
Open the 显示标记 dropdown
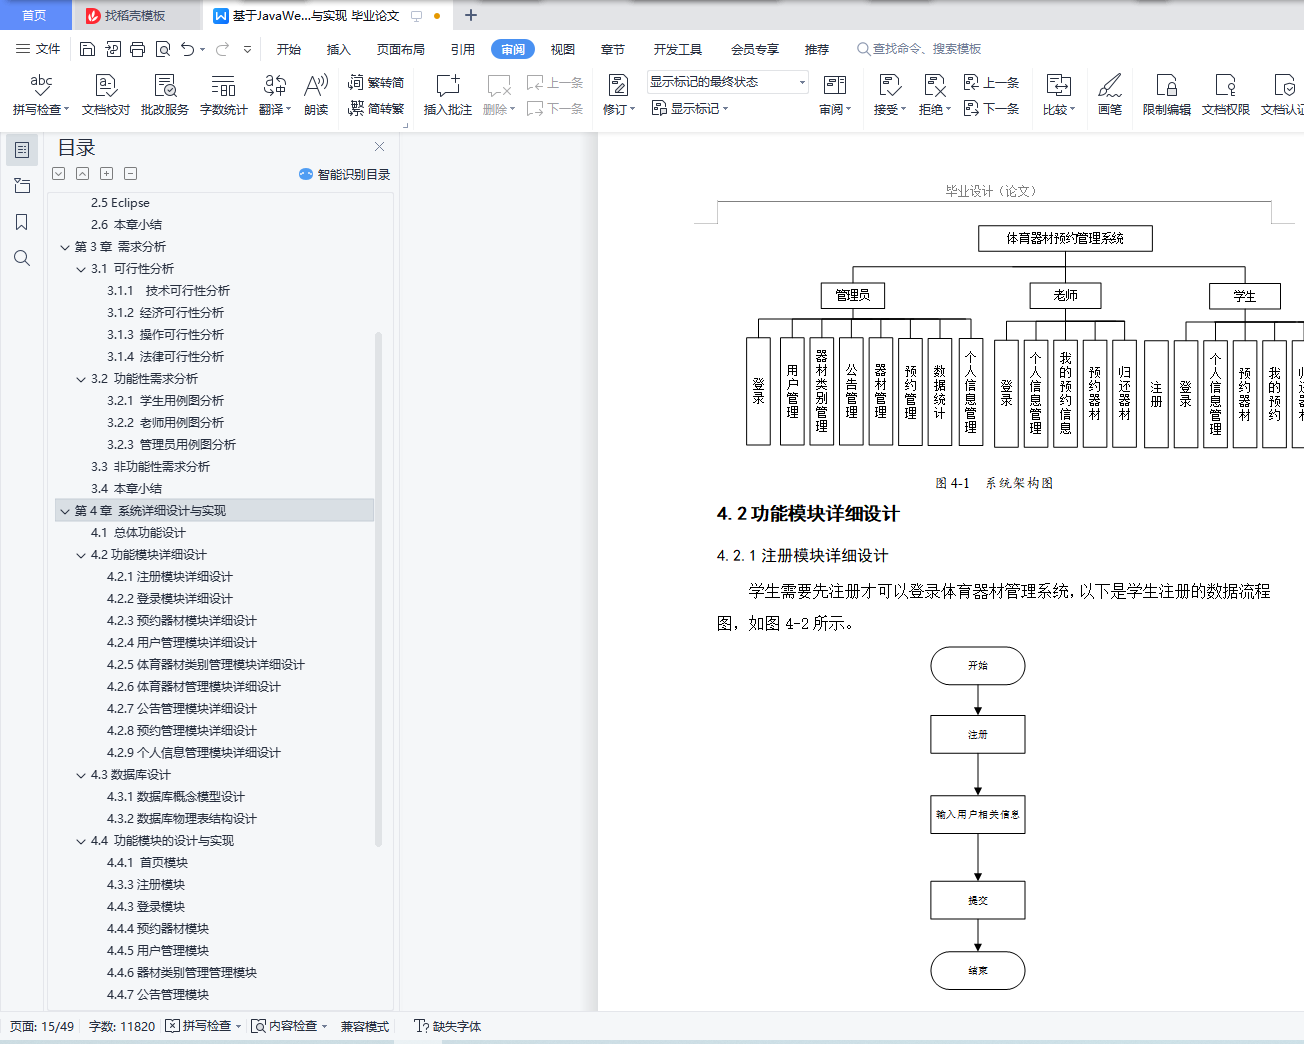(x=690, y=108)
